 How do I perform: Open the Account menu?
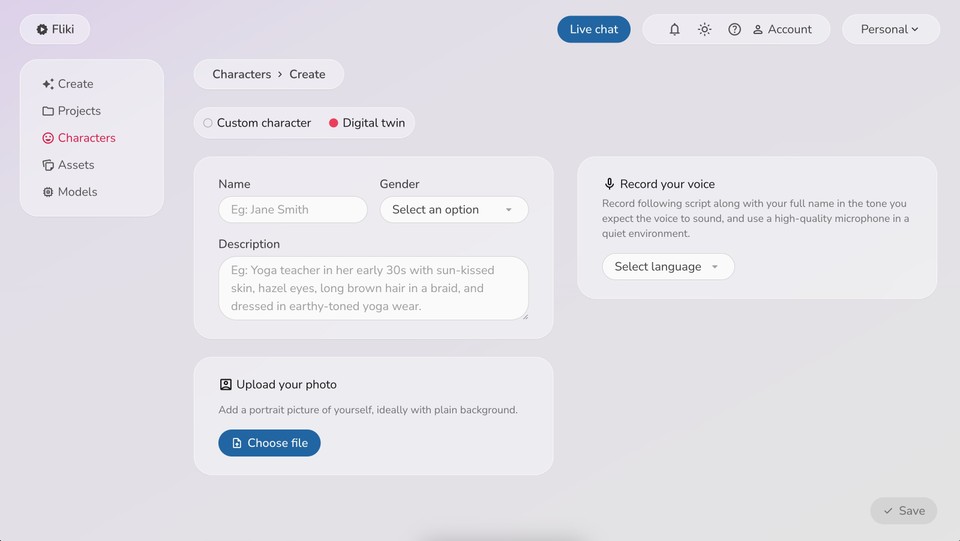(782, 29)
